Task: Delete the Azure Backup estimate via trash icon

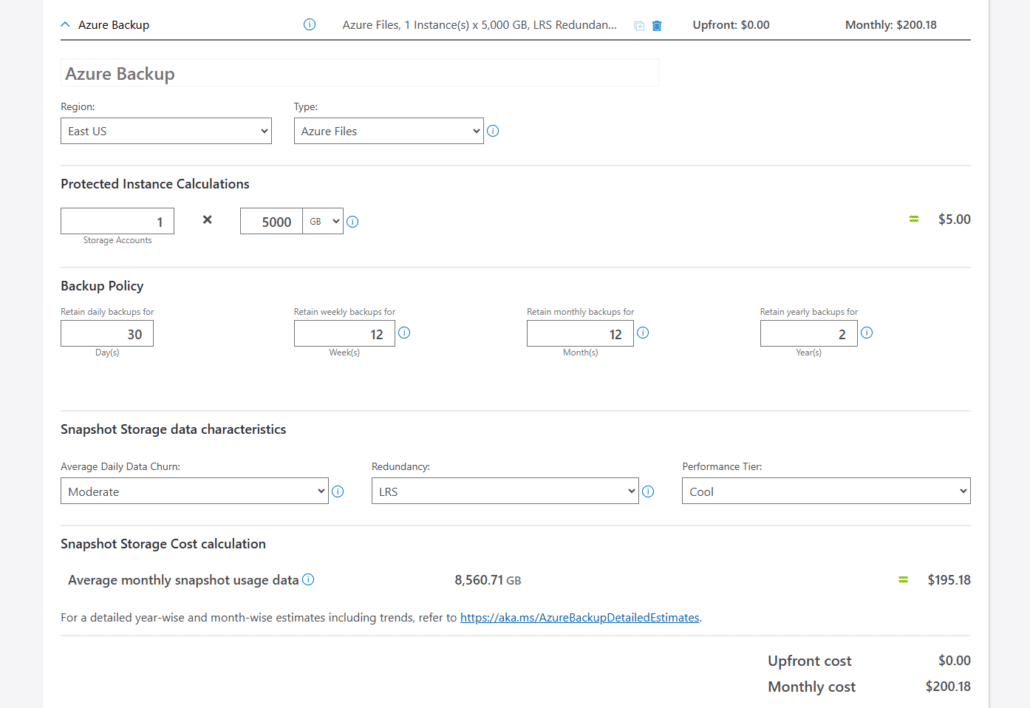Action: [656, 25]
